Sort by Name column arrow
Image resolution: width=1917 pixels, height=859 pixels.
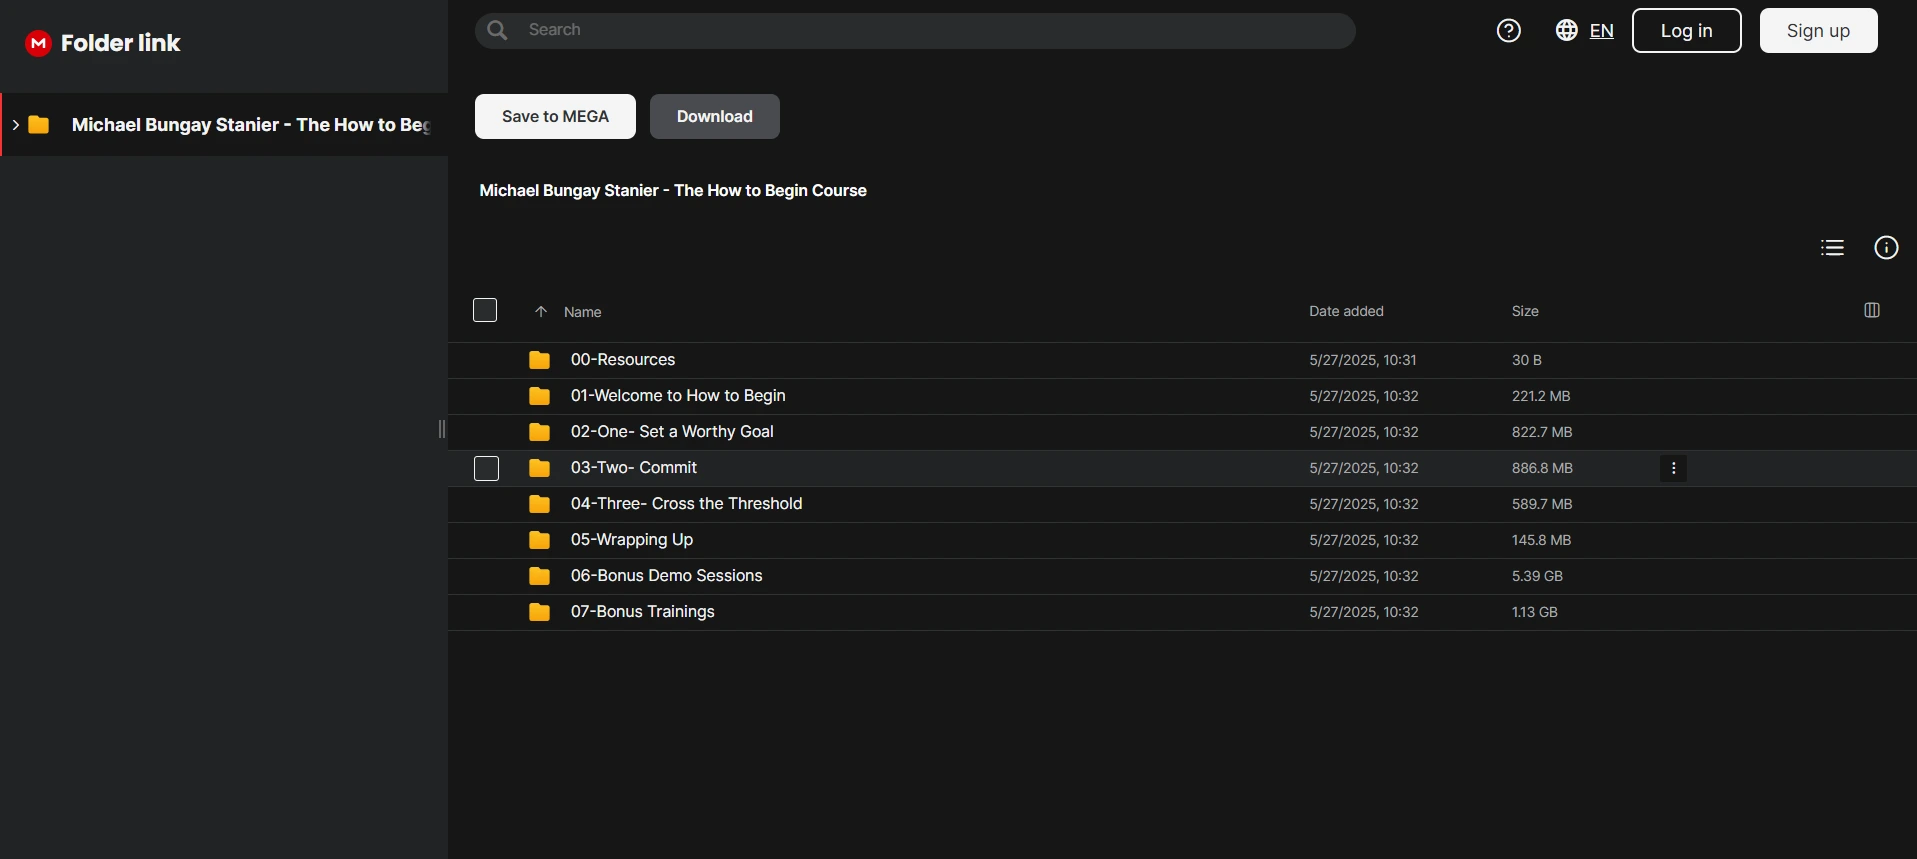[x=541, y=312]
